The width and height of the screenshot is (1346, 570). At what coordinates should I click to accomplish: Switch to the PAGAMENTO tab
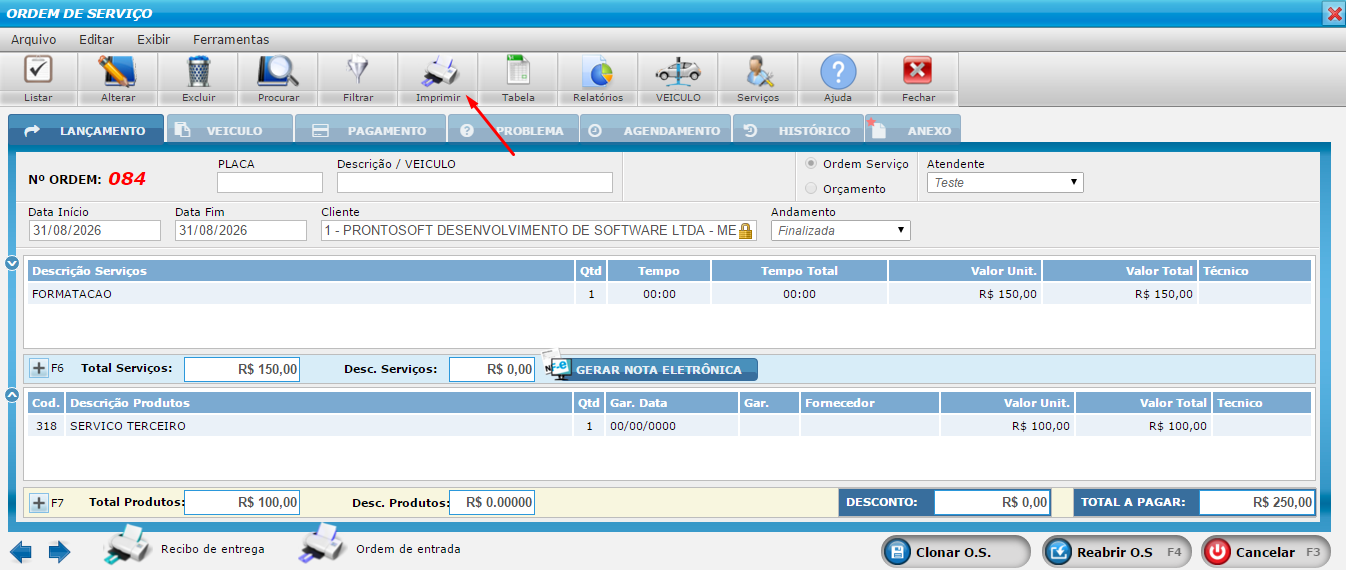tap(371, 130)
